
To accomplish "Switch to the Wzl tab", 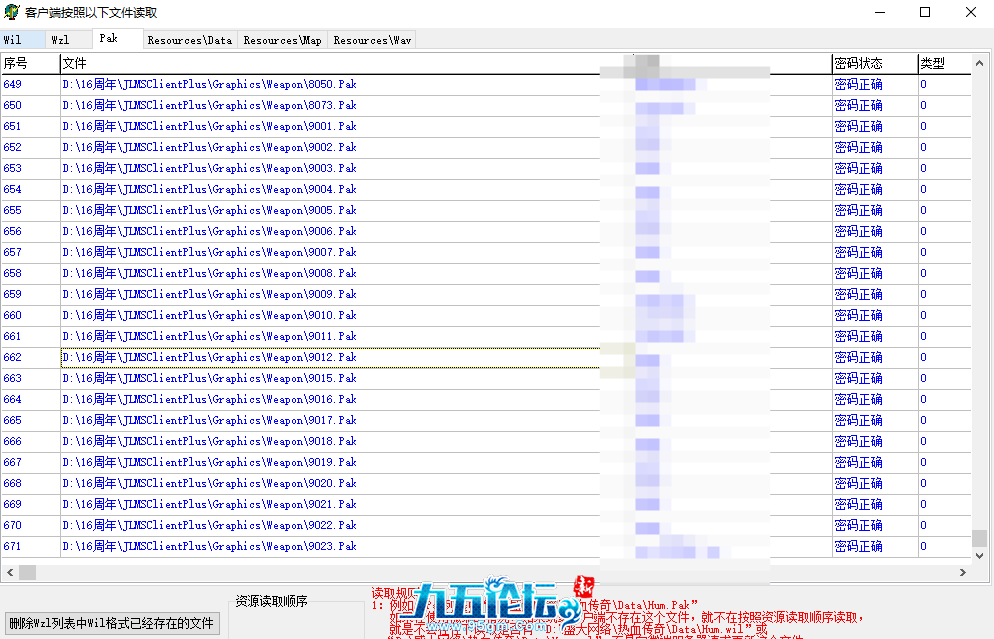I will pyautogui.click(x=69, y=40).
